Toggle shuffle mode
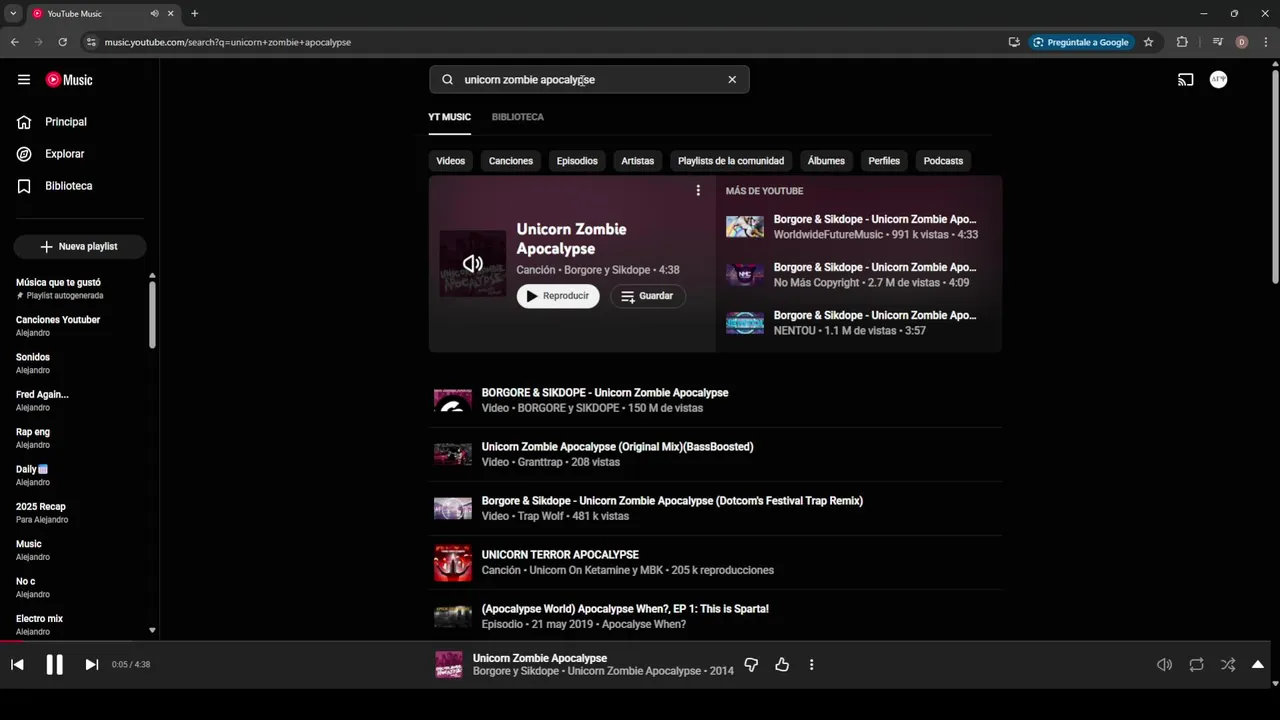Image resolution: width=1280 pixels, height=720 pixels. pyautogui.click(x=1228, y=664)
